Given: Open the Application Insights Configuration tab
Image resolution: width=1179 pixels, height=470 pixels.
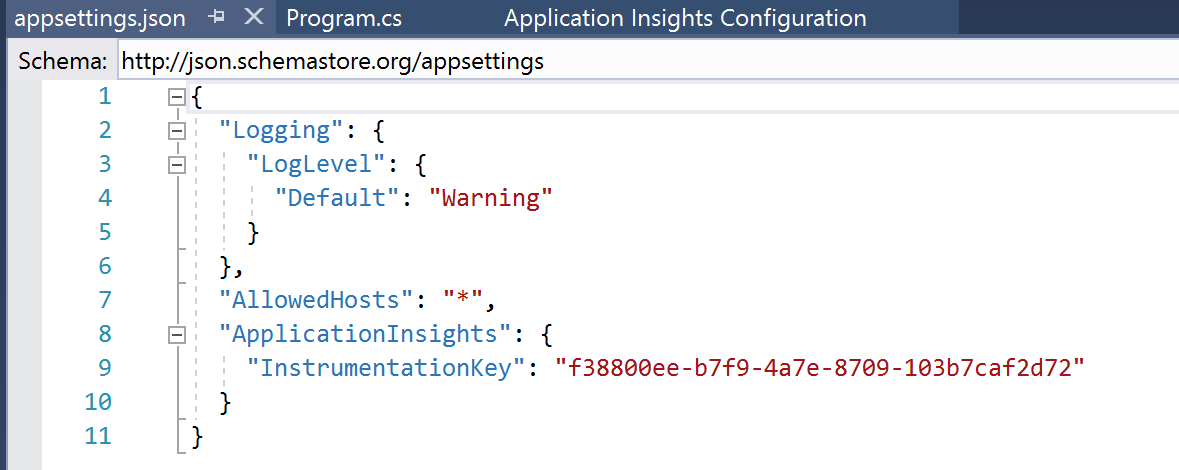Looking at the screenshot, I should (x=685, y=18).
